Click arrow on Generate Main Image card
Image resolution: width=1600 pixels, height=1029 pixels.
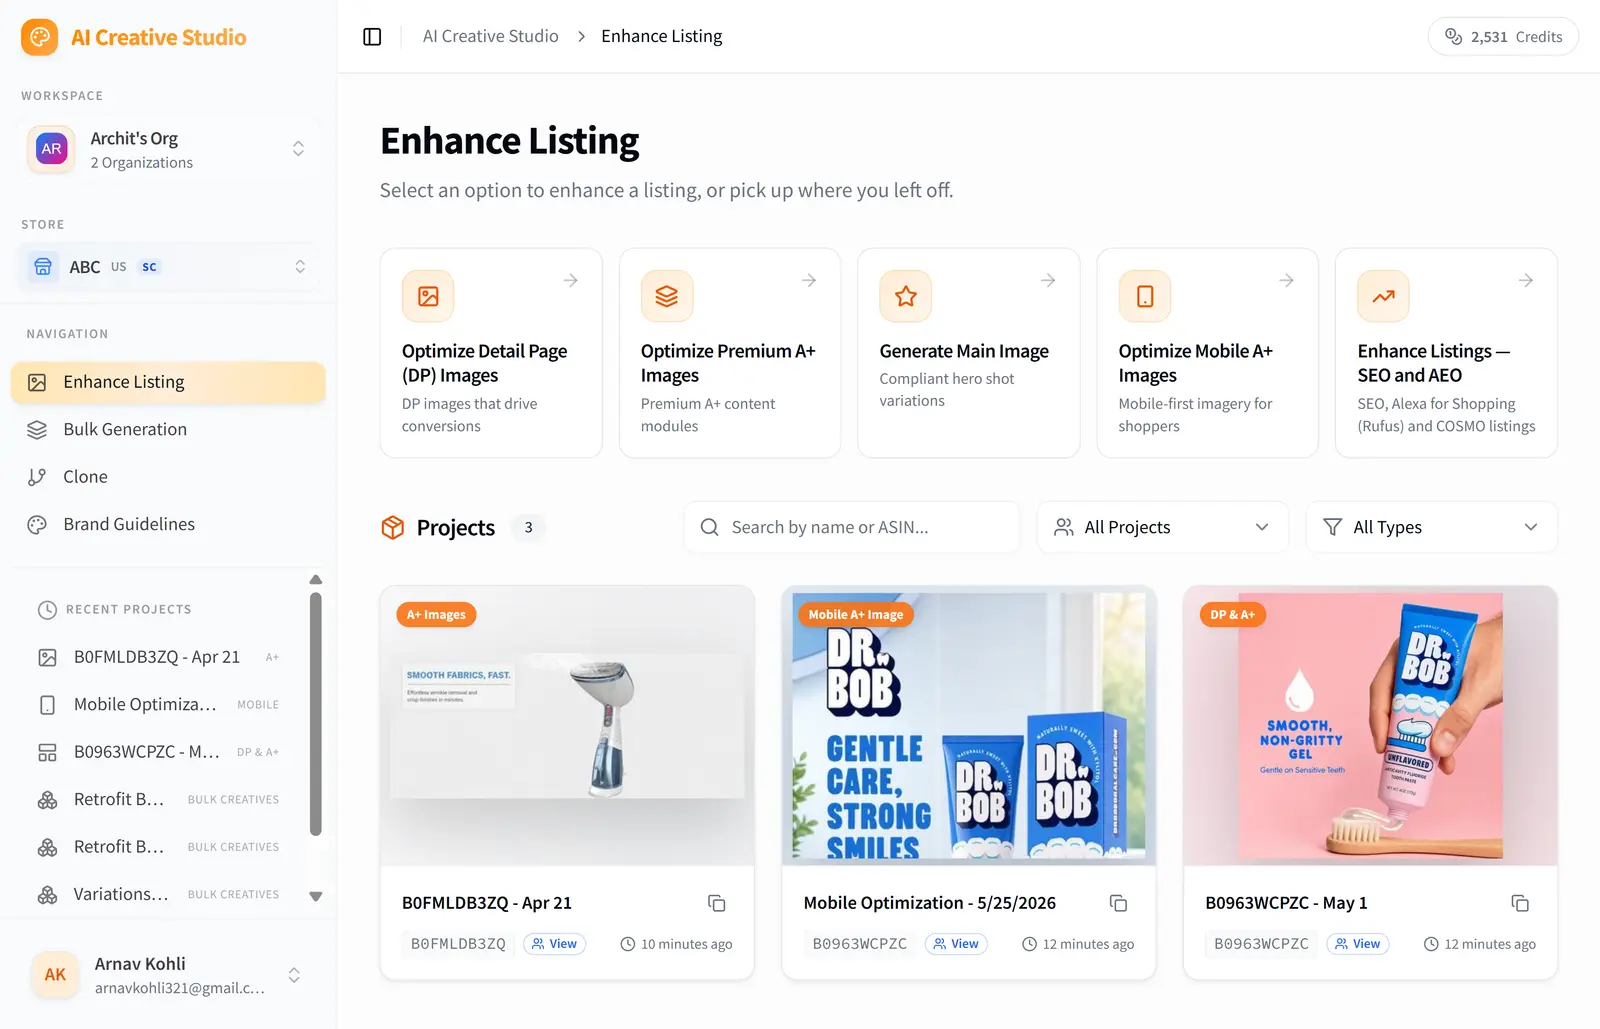point(1048,281)
